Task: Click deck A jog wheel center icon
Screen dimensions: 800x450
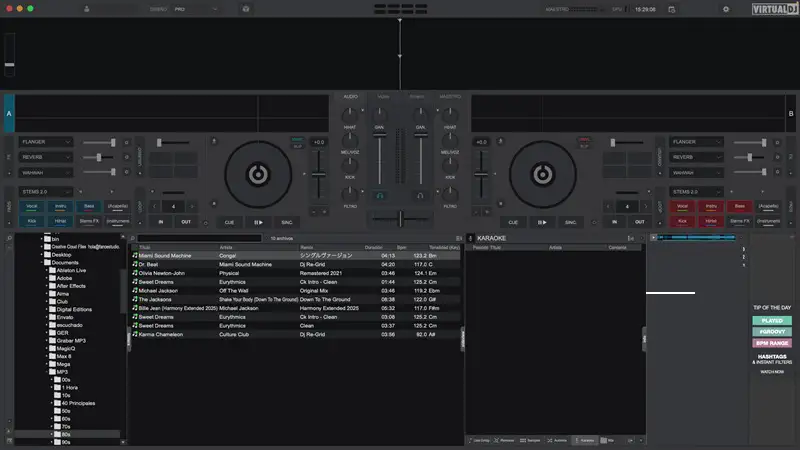Action: pyautogui.click(x=258, y=174)
